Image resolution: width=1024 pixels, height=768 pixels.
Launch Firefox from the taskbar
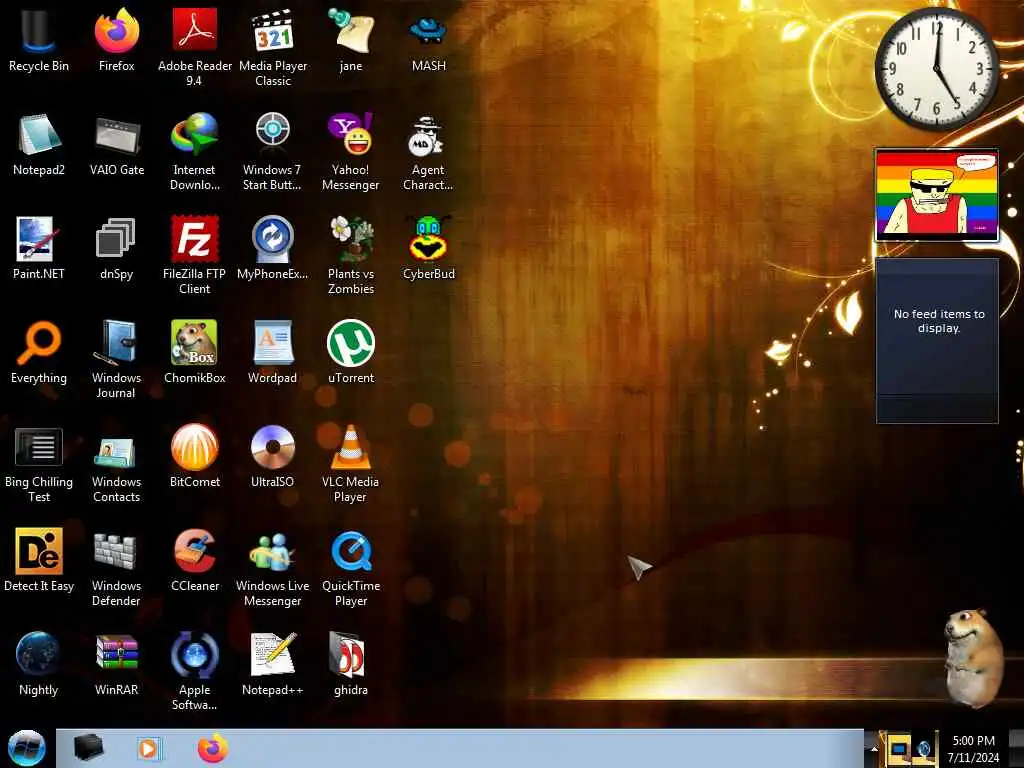(x=213, y=748)
